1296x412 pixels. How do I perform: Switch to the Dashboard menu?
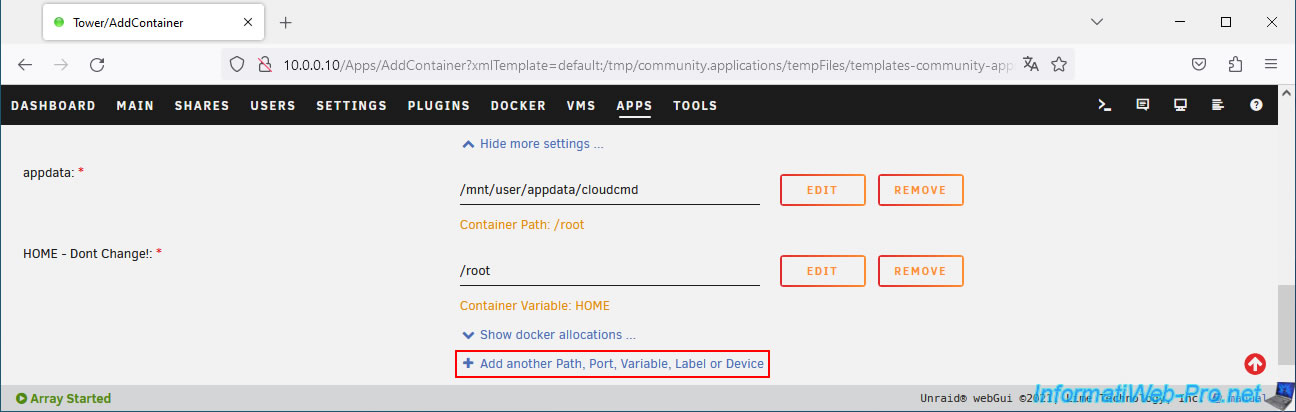53,105
